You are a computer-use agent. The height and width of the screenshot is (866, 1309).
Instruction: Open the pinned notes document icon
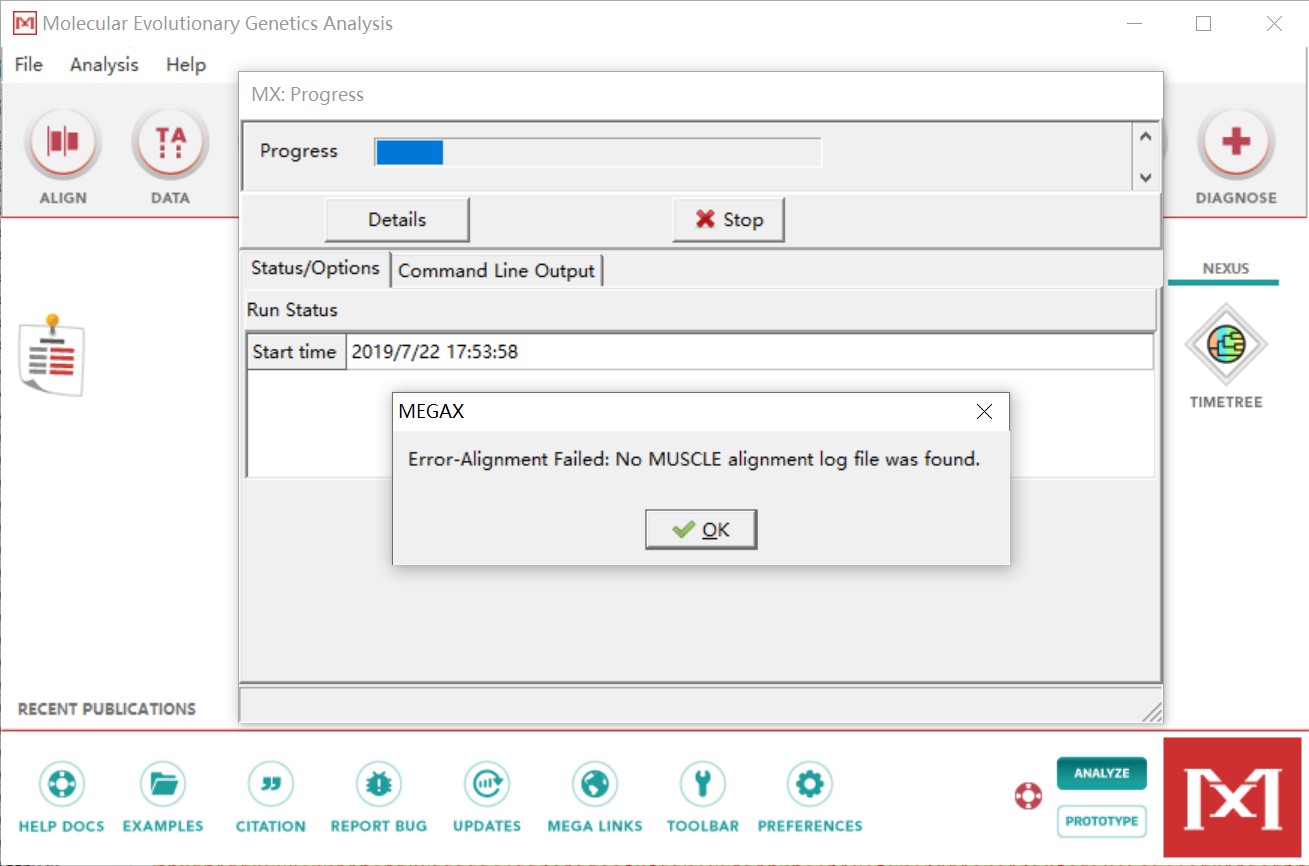(x=52, y=355)
